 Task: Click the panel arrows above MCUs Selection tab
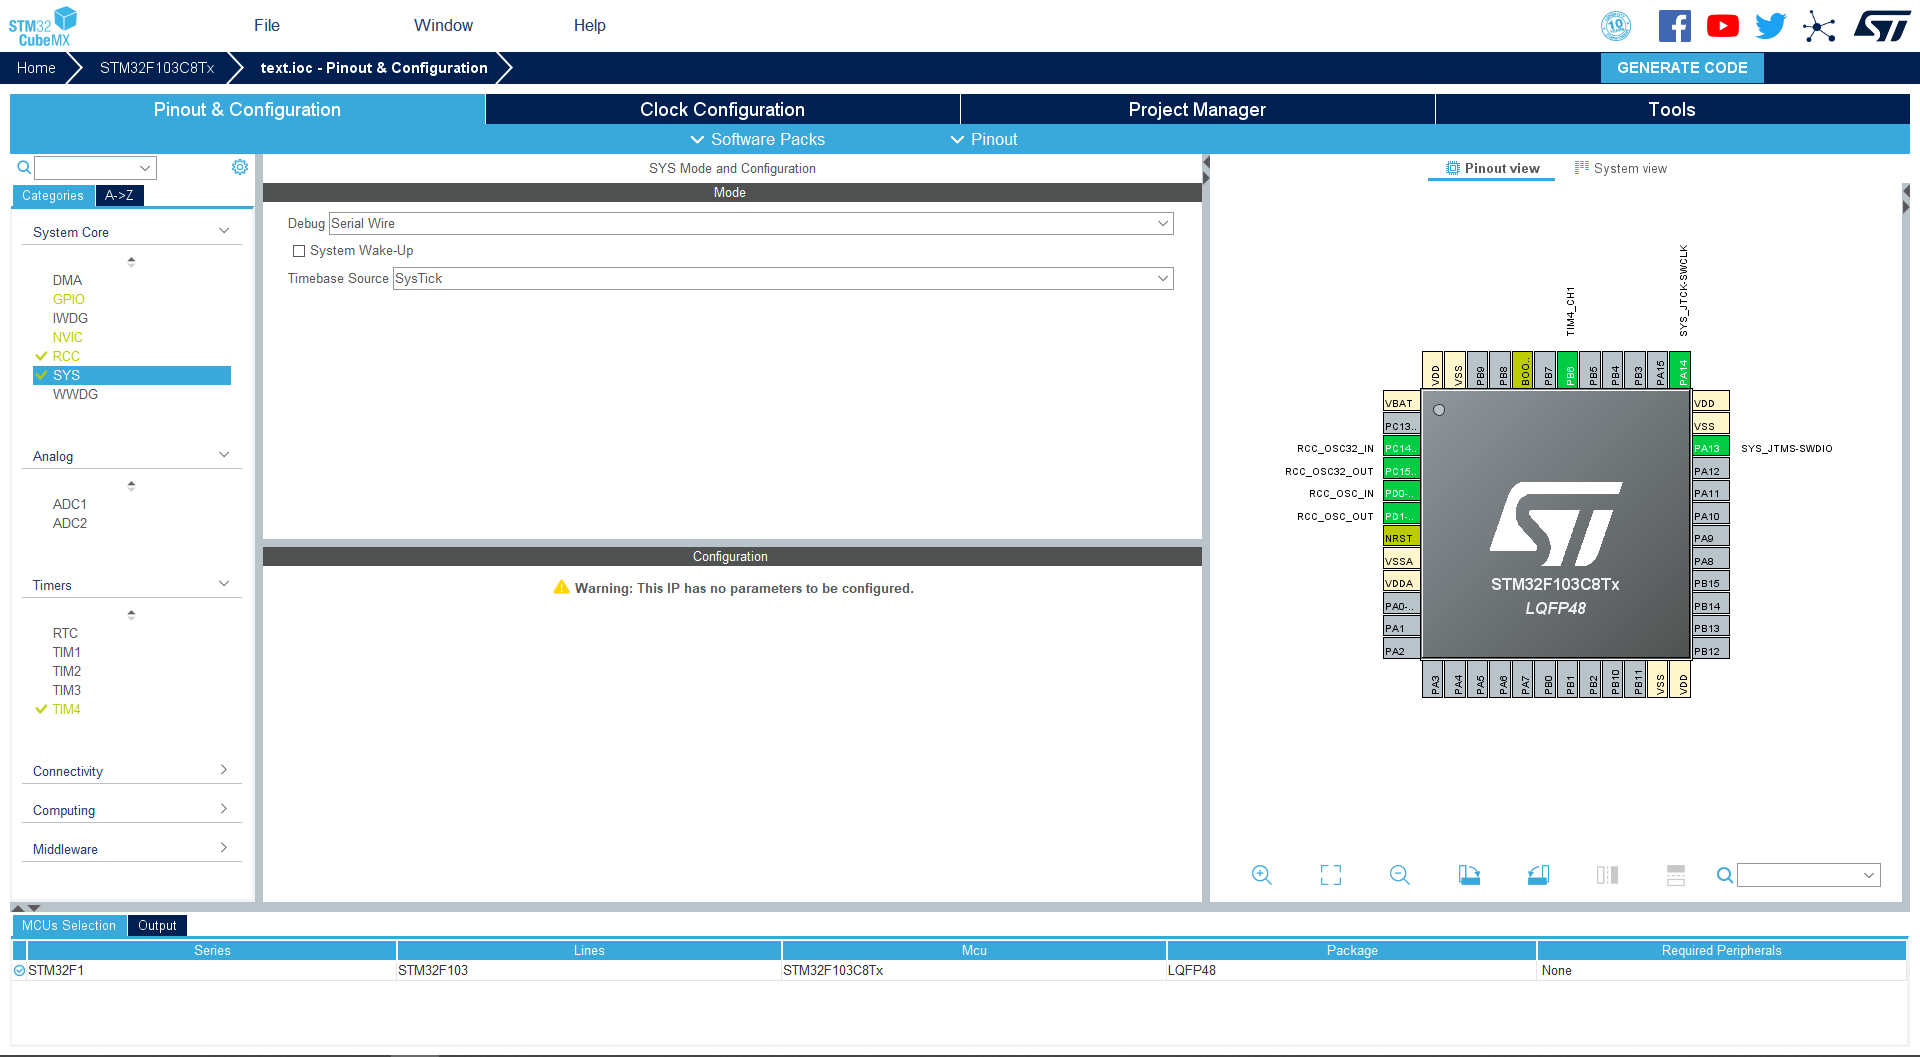click(x=26, y=908)
